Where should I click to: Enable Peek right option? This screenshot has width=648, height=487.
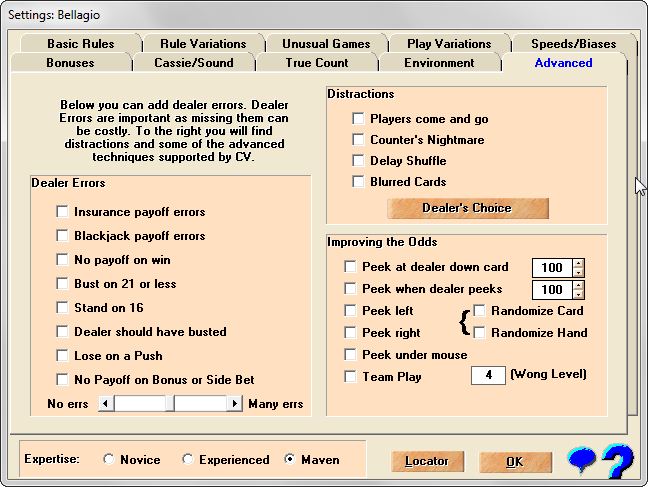click(350, 332)
